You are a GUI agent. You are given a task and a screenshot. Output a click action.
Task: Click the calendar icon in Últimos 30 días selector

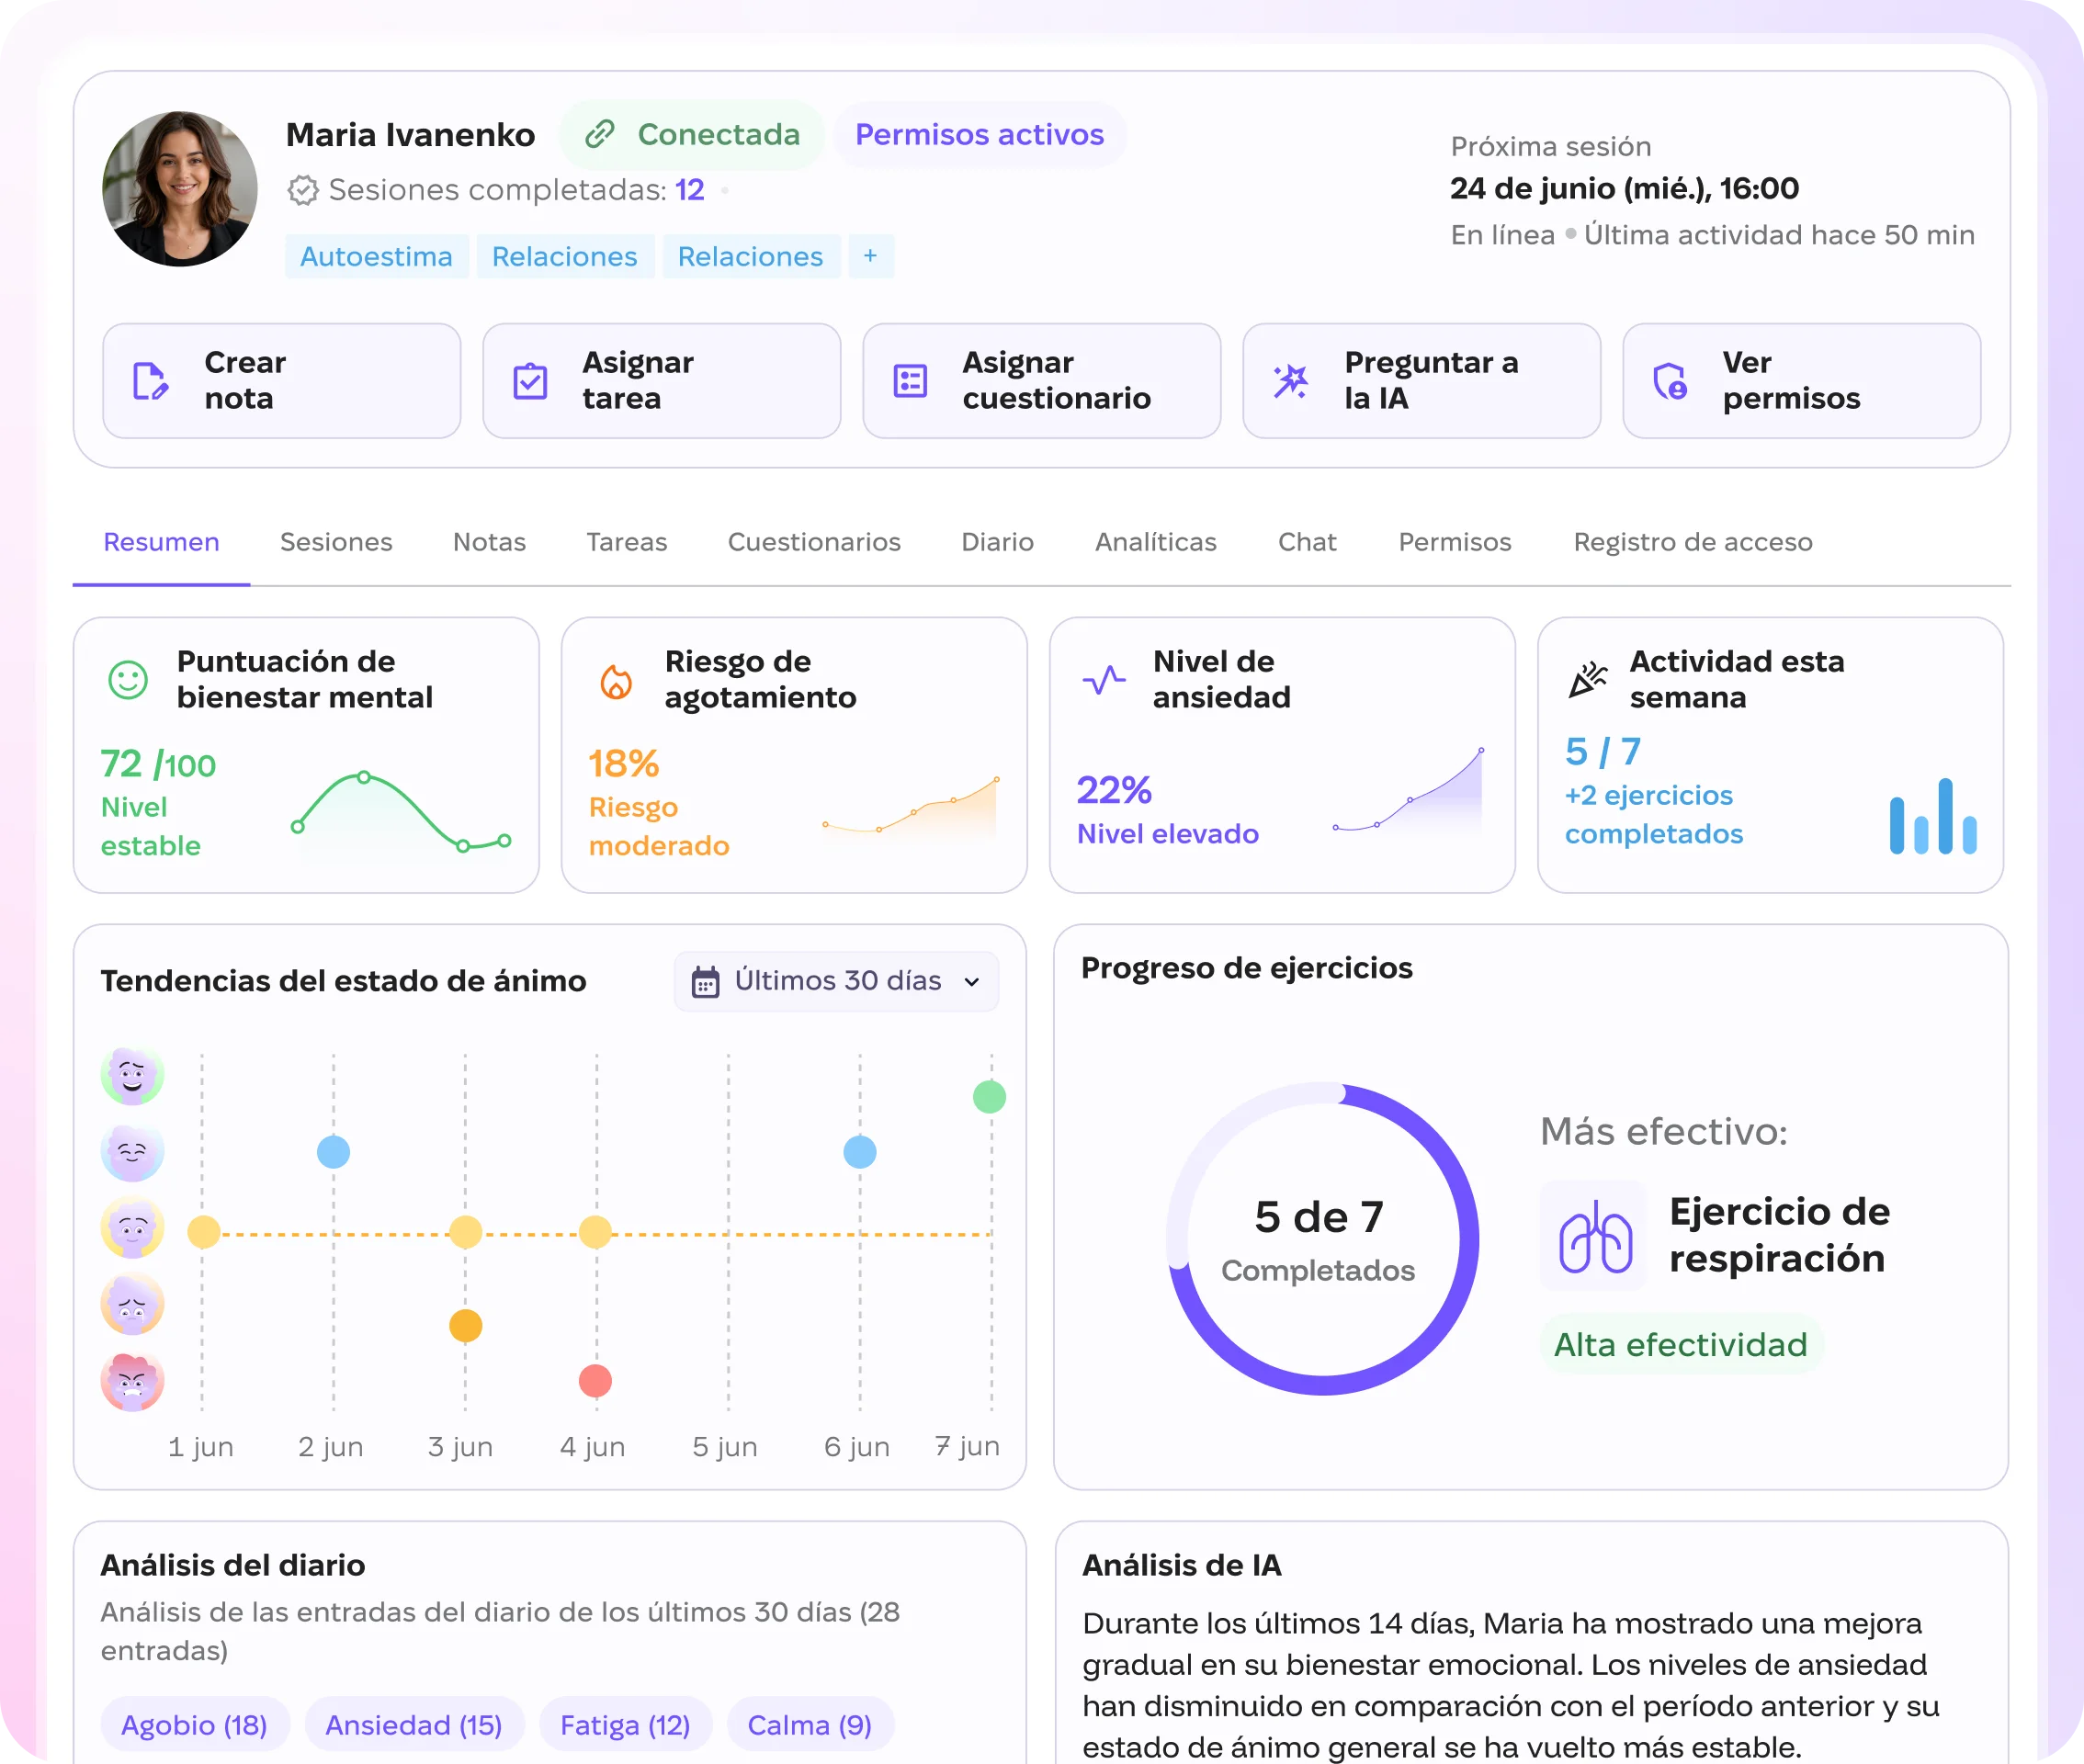coord(706,982)
